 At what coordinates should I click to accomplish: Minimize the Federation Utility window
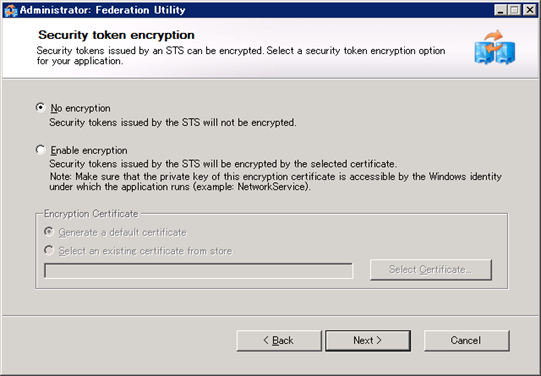[500, 10]
